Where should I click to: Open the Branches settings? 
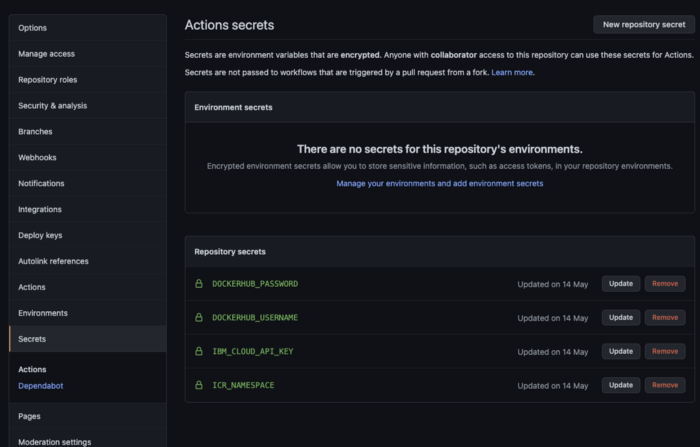point(88,131)
